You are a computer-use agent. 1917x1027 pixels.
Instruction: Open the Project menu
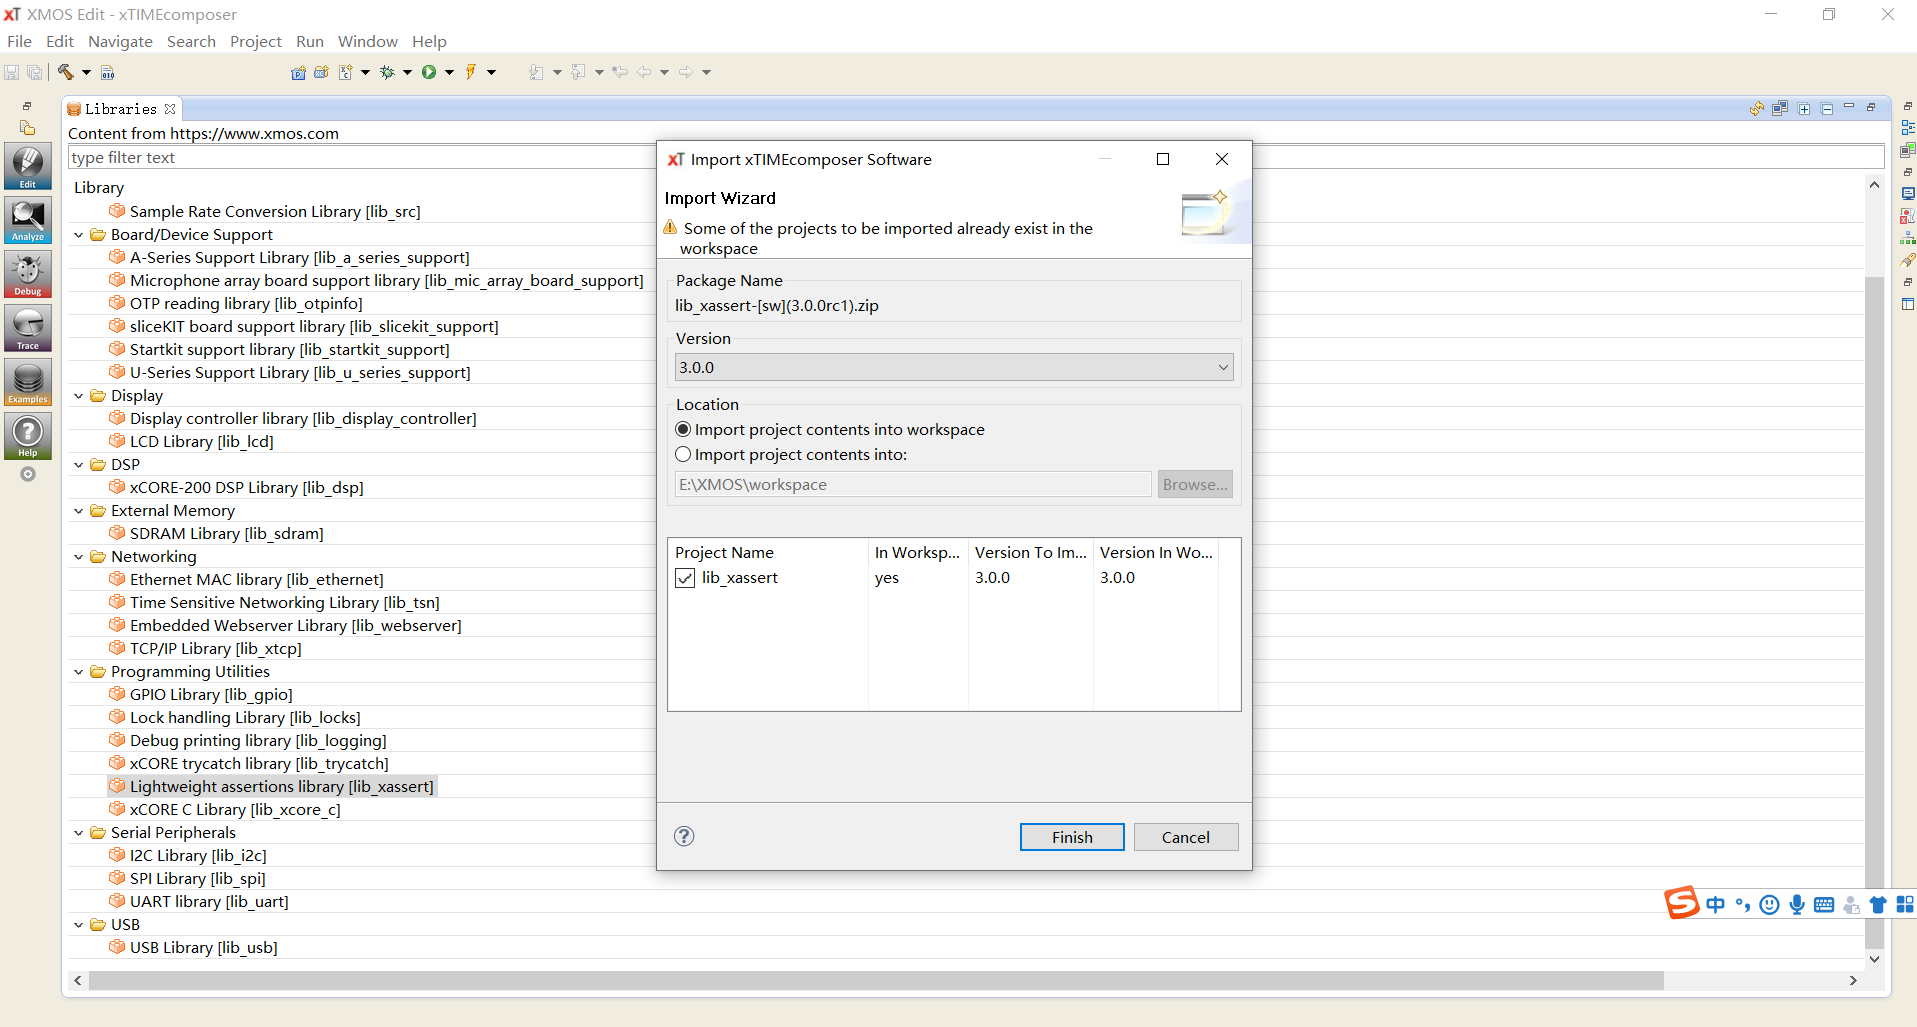click(x=256, y=41)
